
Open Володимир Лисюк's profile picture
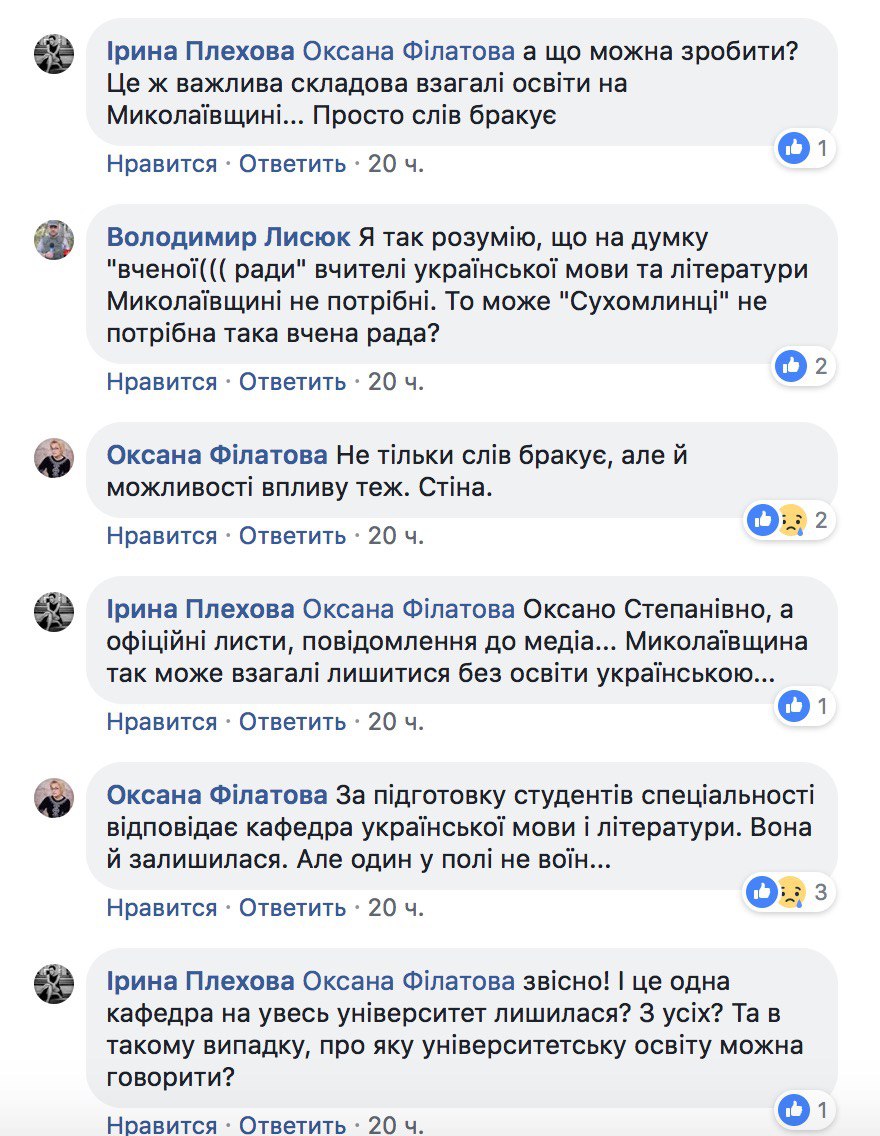[x=54, y=240]
